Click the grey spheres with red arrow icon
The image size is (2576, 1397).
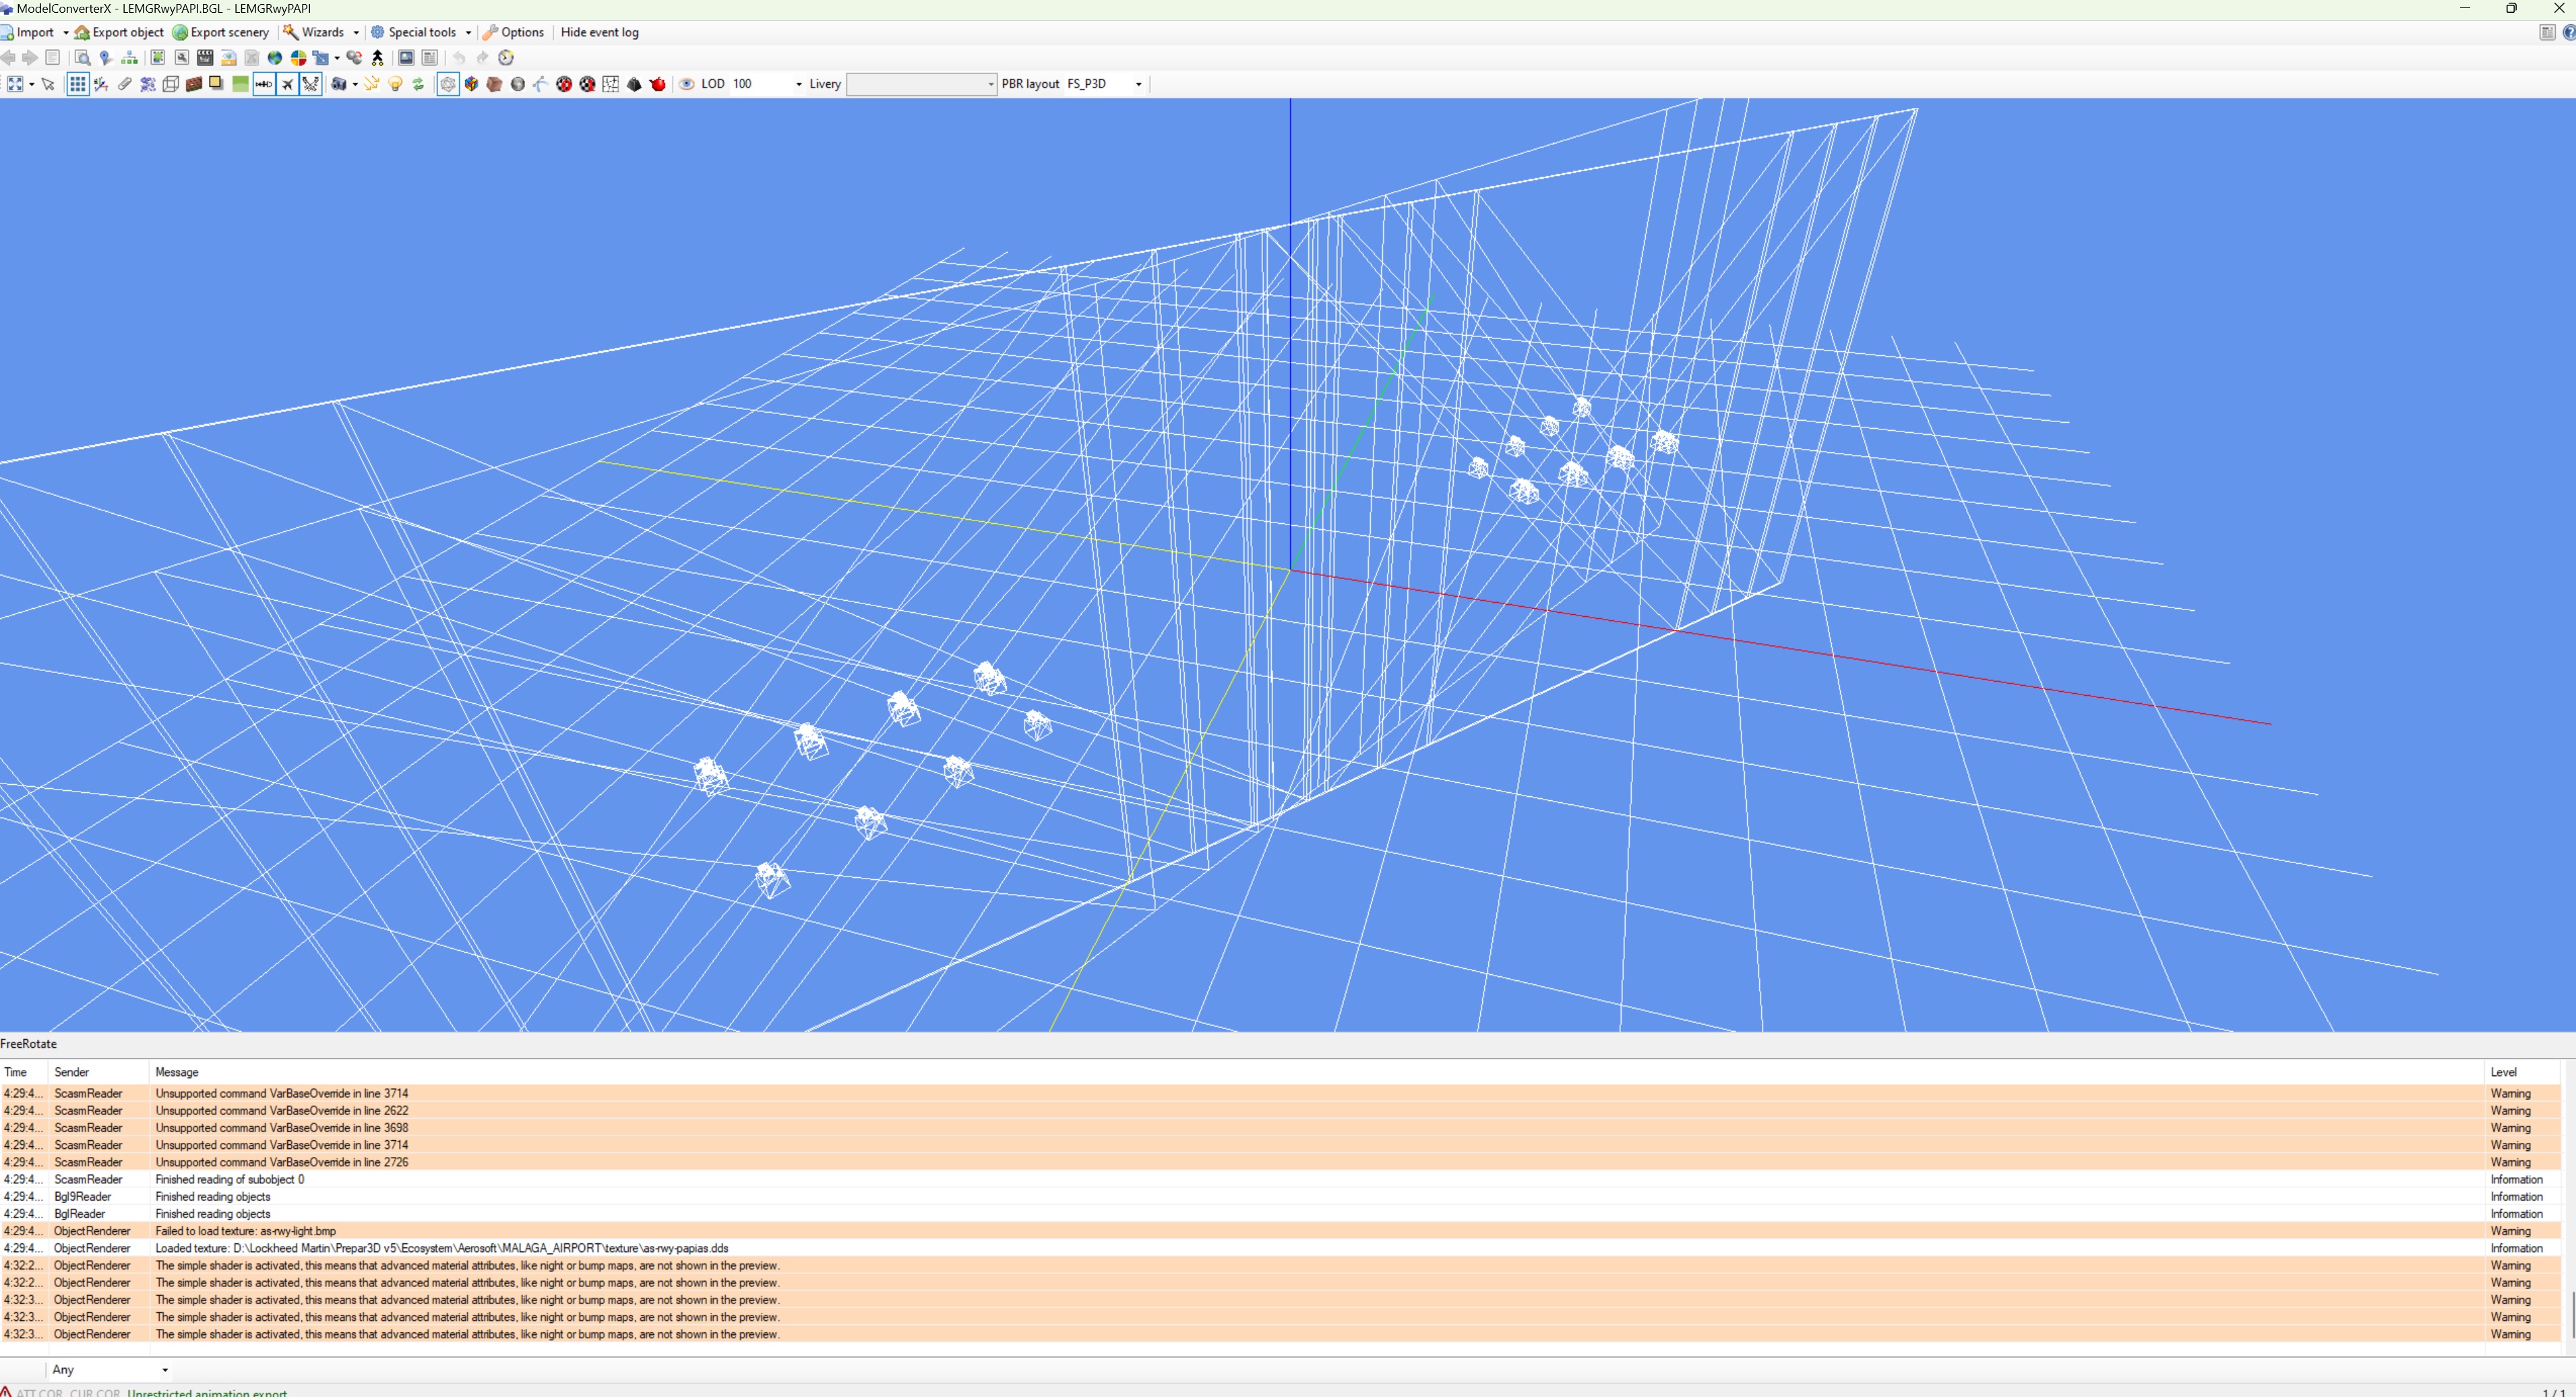(x=354, y=58)
